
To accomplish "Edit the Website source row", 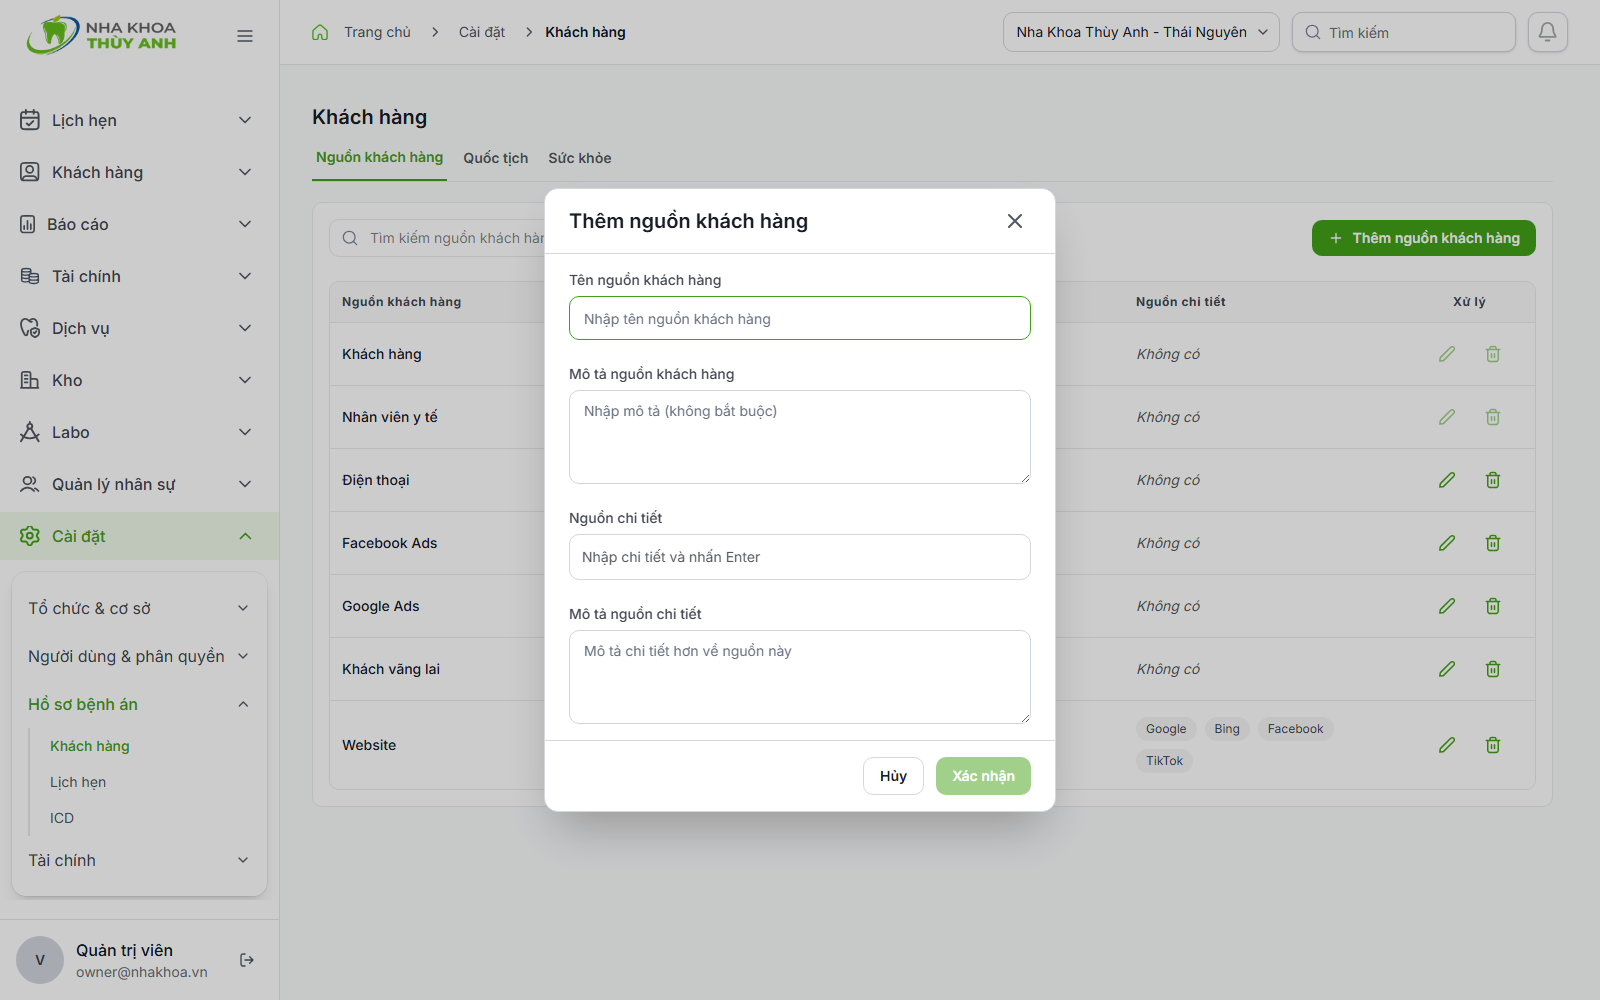I will pyautogui.click(x=1447, y=745).
